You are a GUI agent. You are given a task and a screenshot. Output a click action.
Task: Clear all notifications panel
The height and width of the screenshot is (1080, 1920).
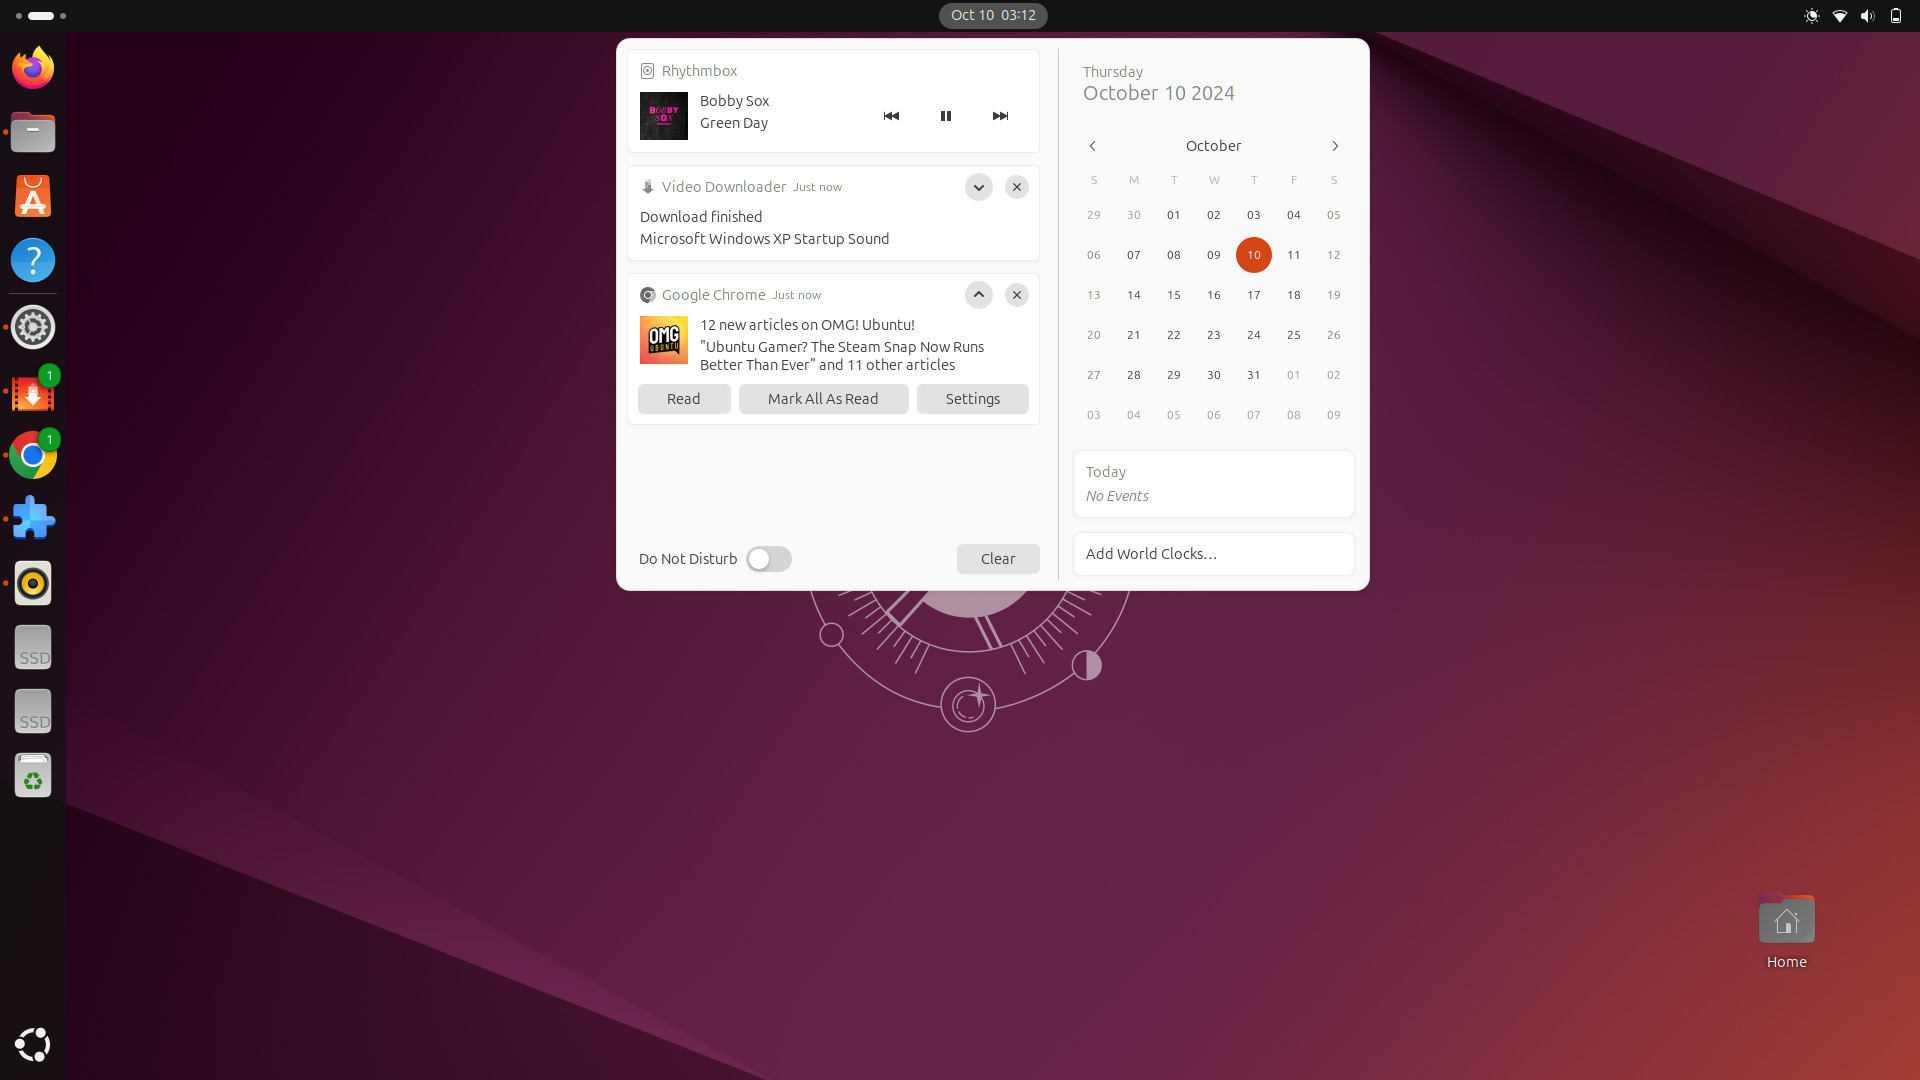[x=998, y=556]
